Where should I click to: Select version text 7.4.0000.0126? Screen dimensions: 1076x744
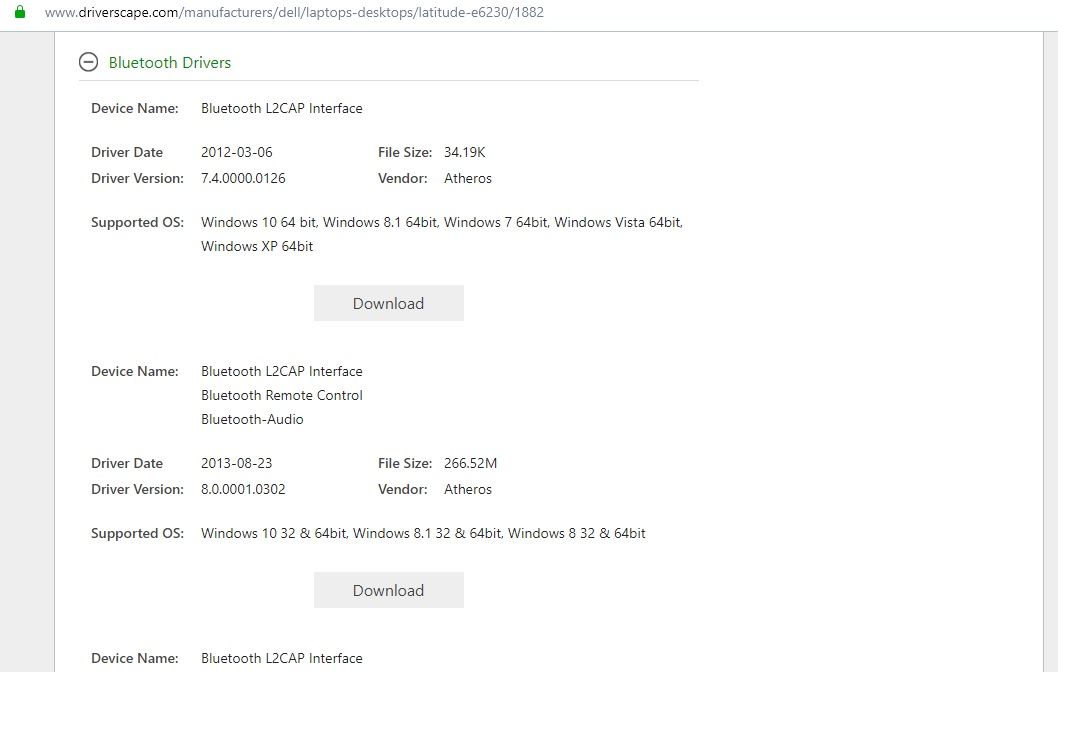243,178
